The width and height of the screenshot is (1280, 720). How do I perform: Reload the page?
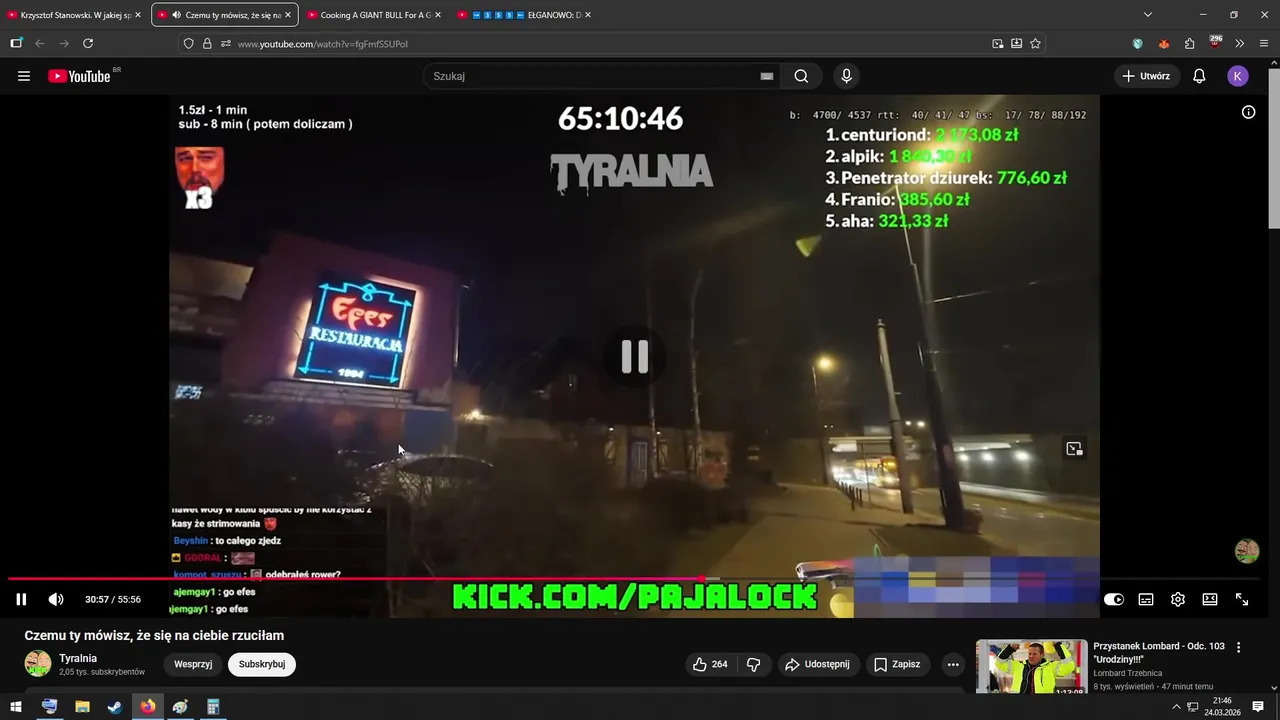[x=88, y=43]
